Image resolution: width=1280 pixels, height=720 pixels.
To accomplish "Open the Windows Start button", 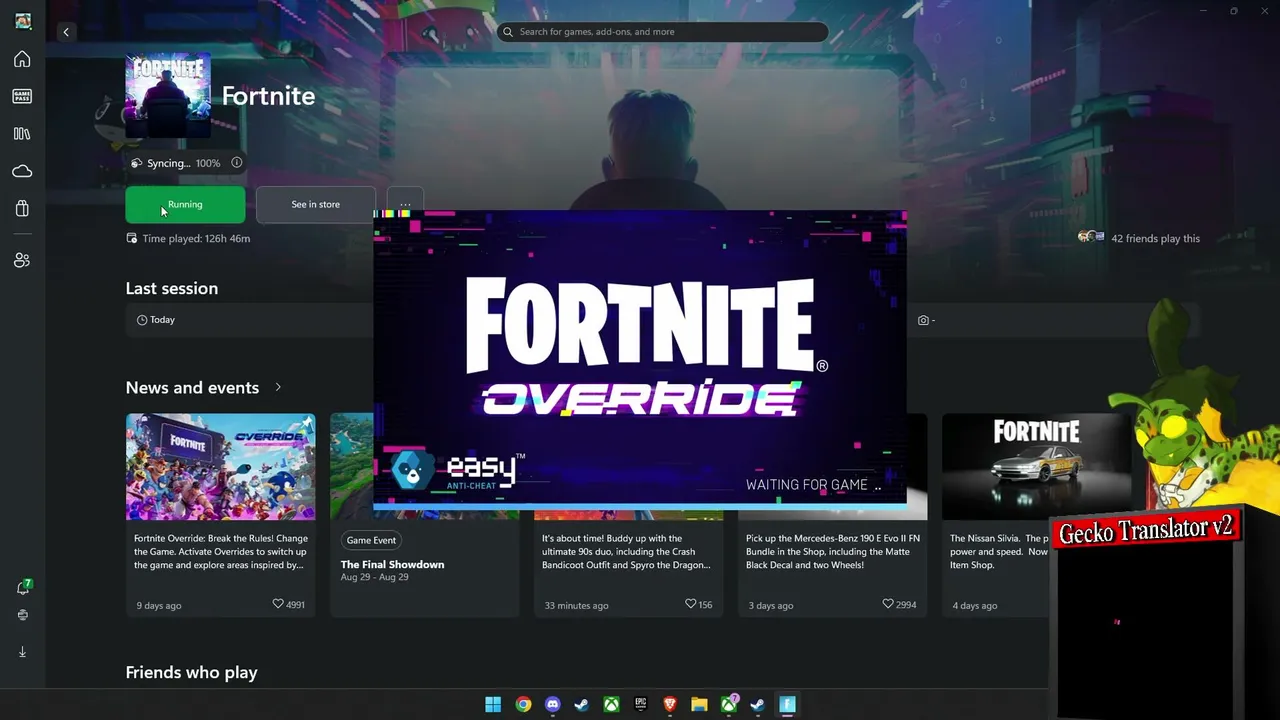I will (x=493, y=704).
